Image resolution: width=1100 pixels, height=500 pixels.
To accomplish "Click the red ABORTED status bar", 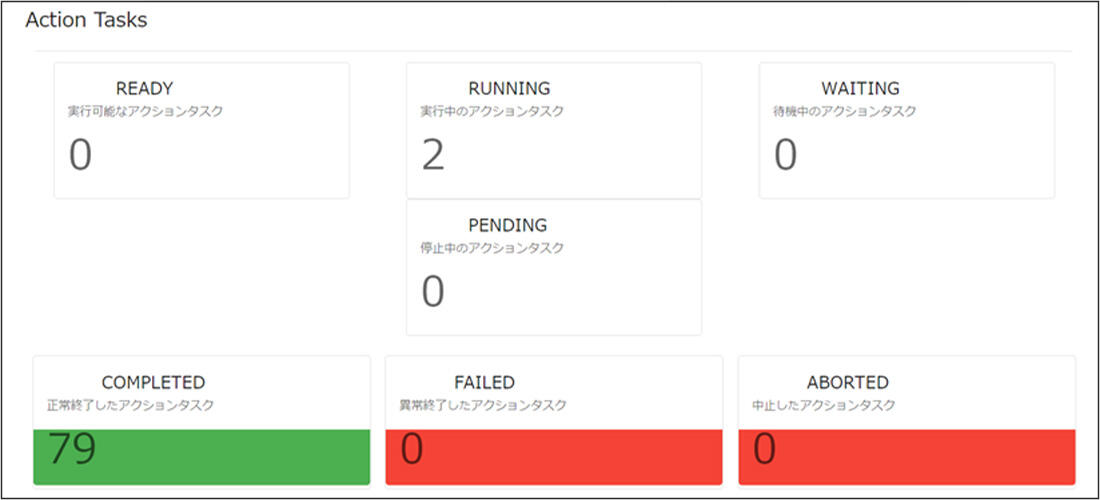I will pyautogui.click(x=906, y=457).
